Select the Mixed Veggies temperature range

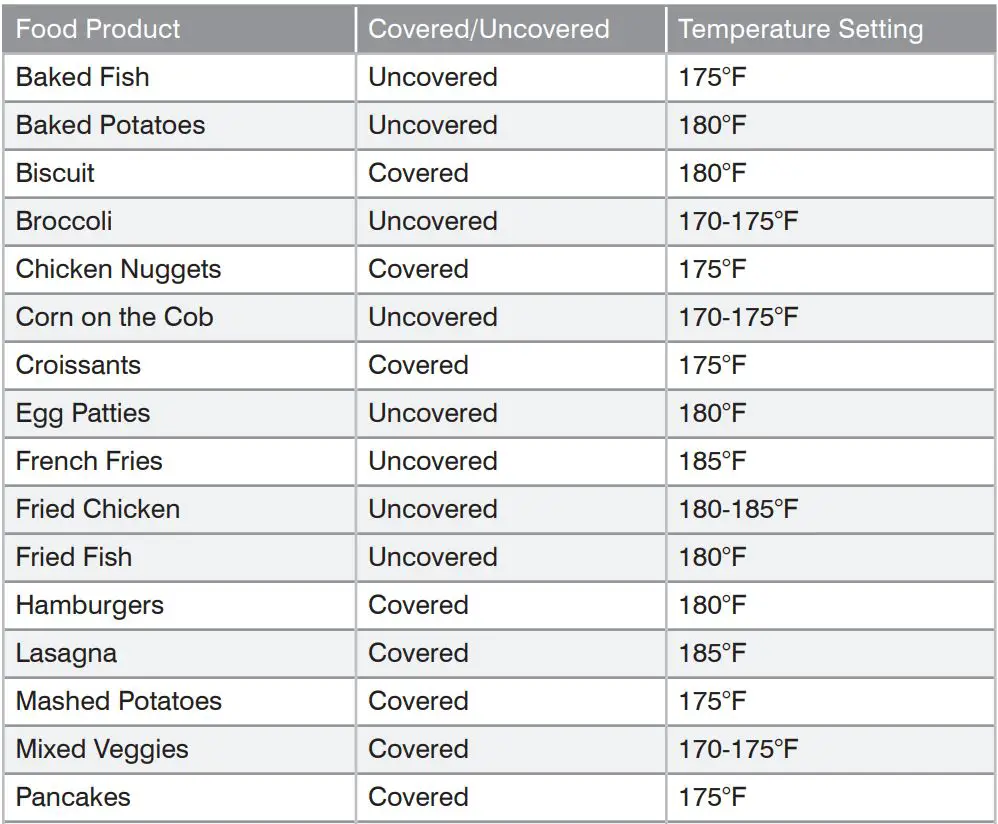tap(739, 749)
